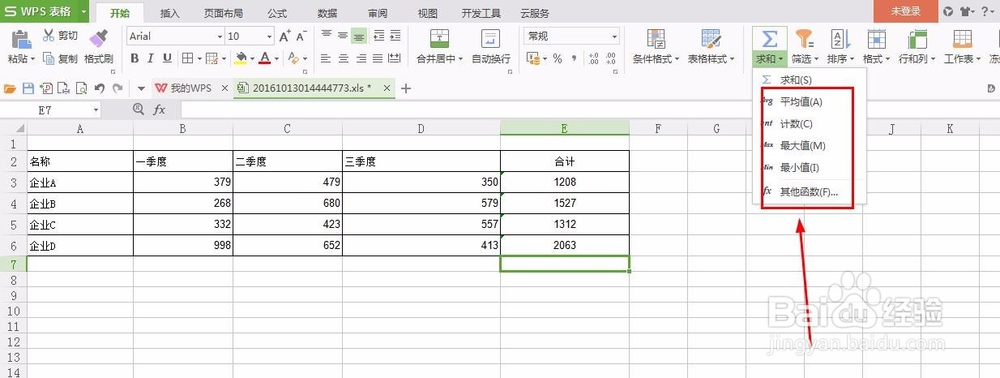This screenshot has width=1000, height=378.
Task: Click the Sort (排序) AZ icon
Action: click(x=840, y=38)
